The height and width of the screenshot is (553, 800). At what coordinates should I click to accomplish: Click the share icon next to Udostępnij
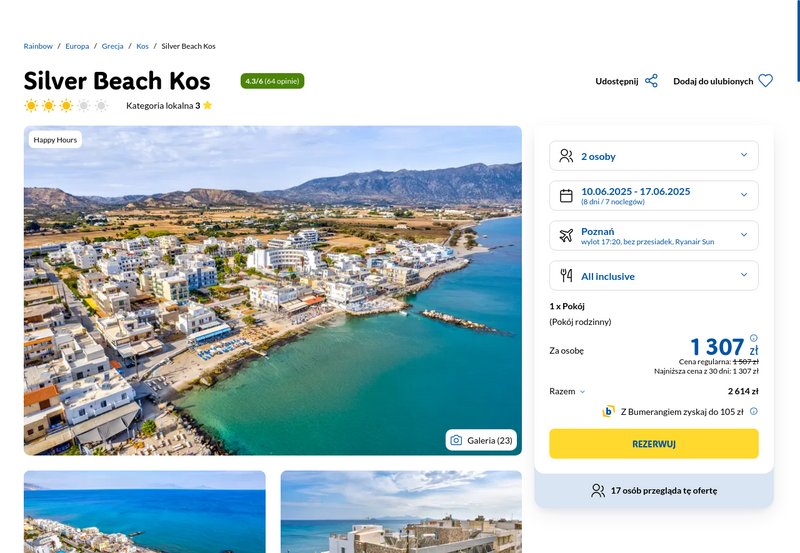651,81
